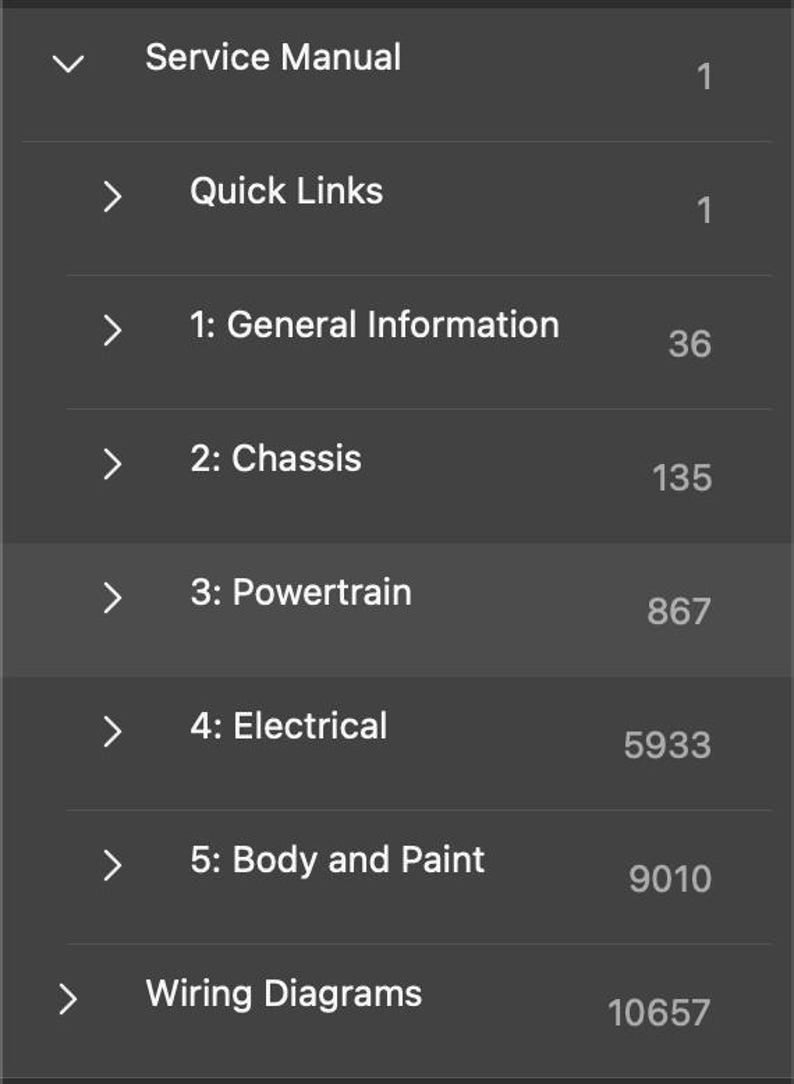Click page number 867 for Powertrain
Image resolution: width=794 pixels, height=1084 pixels.
[x=678, y=611]
